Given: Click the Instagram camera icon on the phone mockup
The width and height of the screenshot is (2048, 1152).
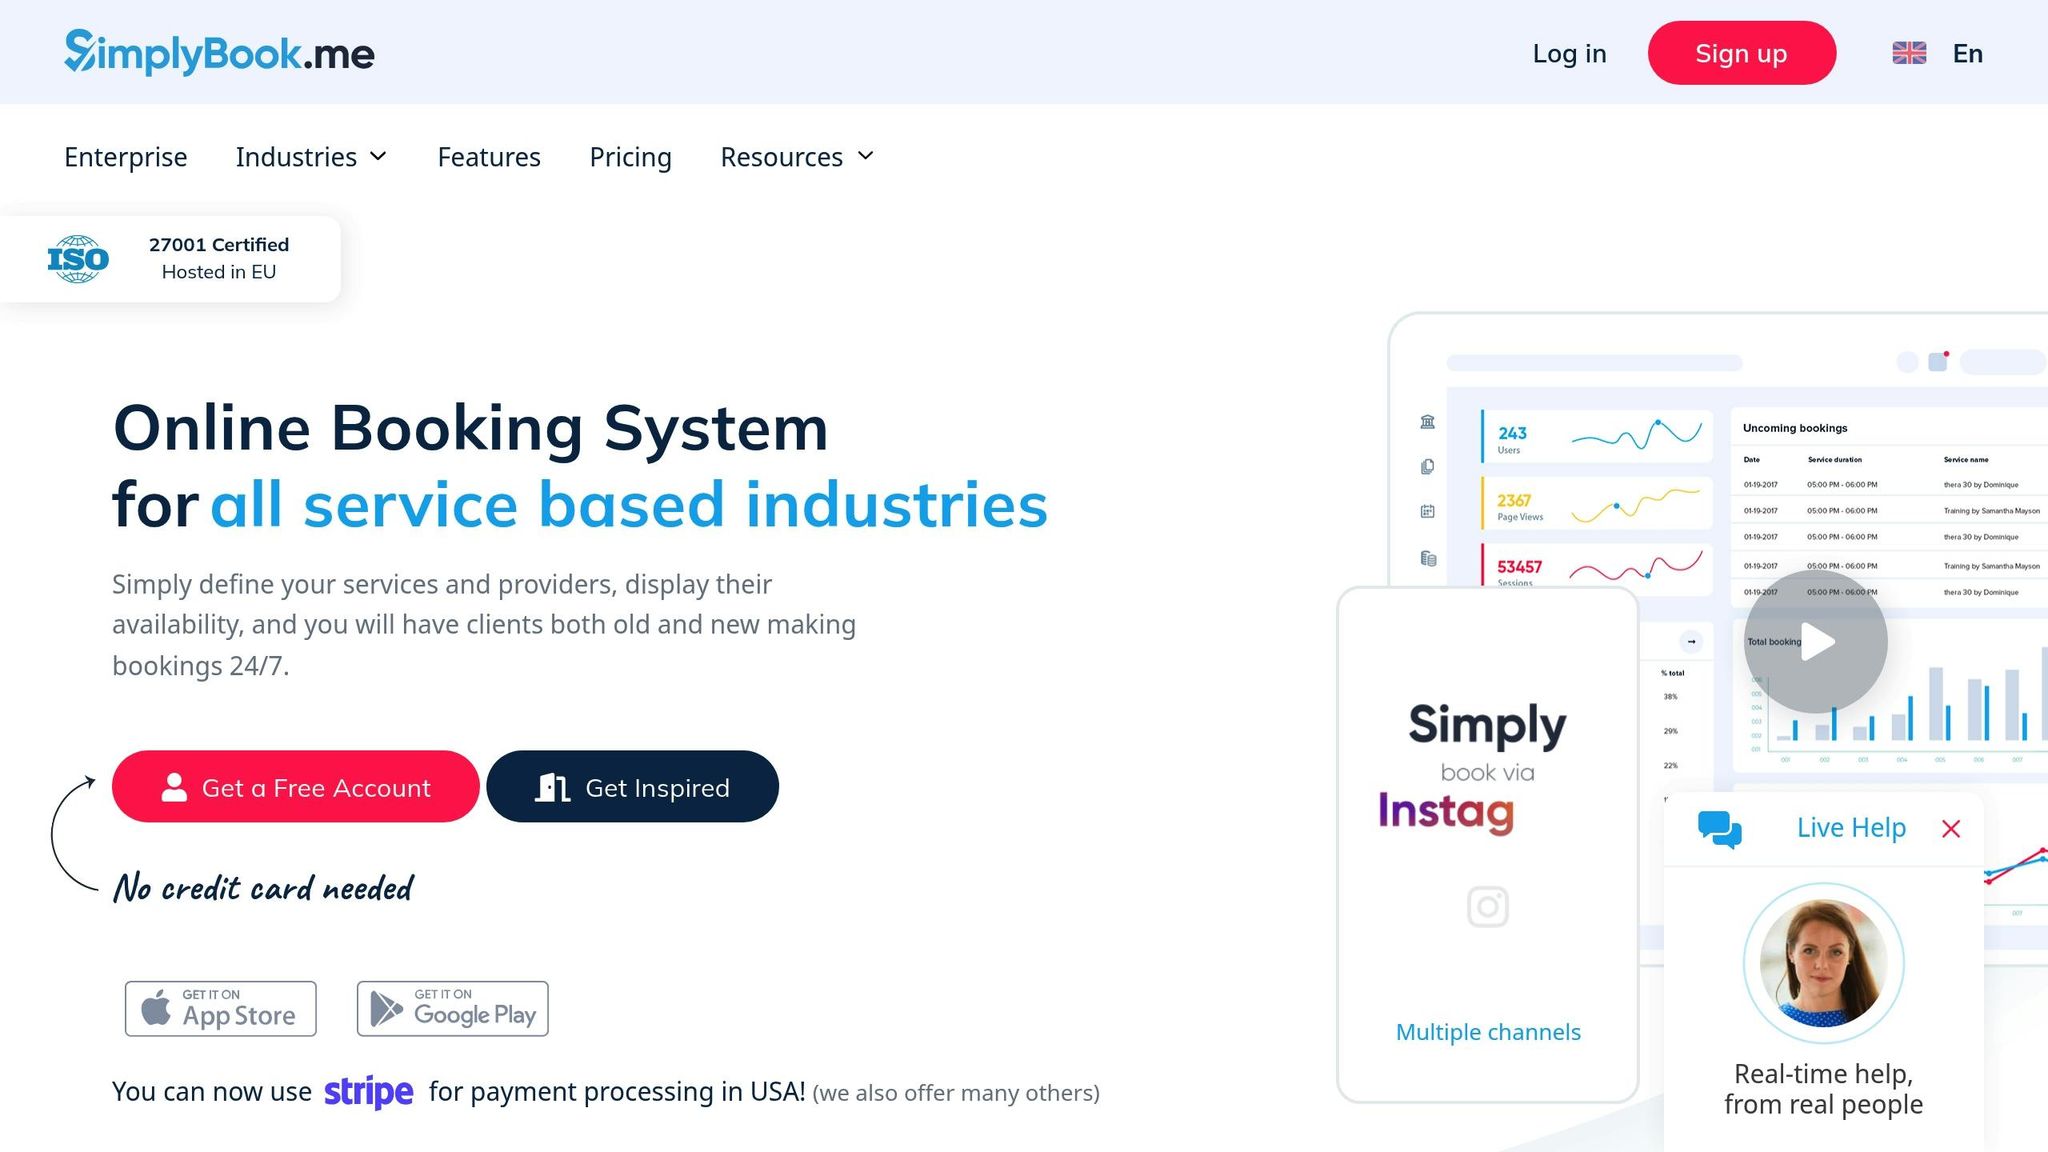Looking at the screenshot, I should 1487,906.
